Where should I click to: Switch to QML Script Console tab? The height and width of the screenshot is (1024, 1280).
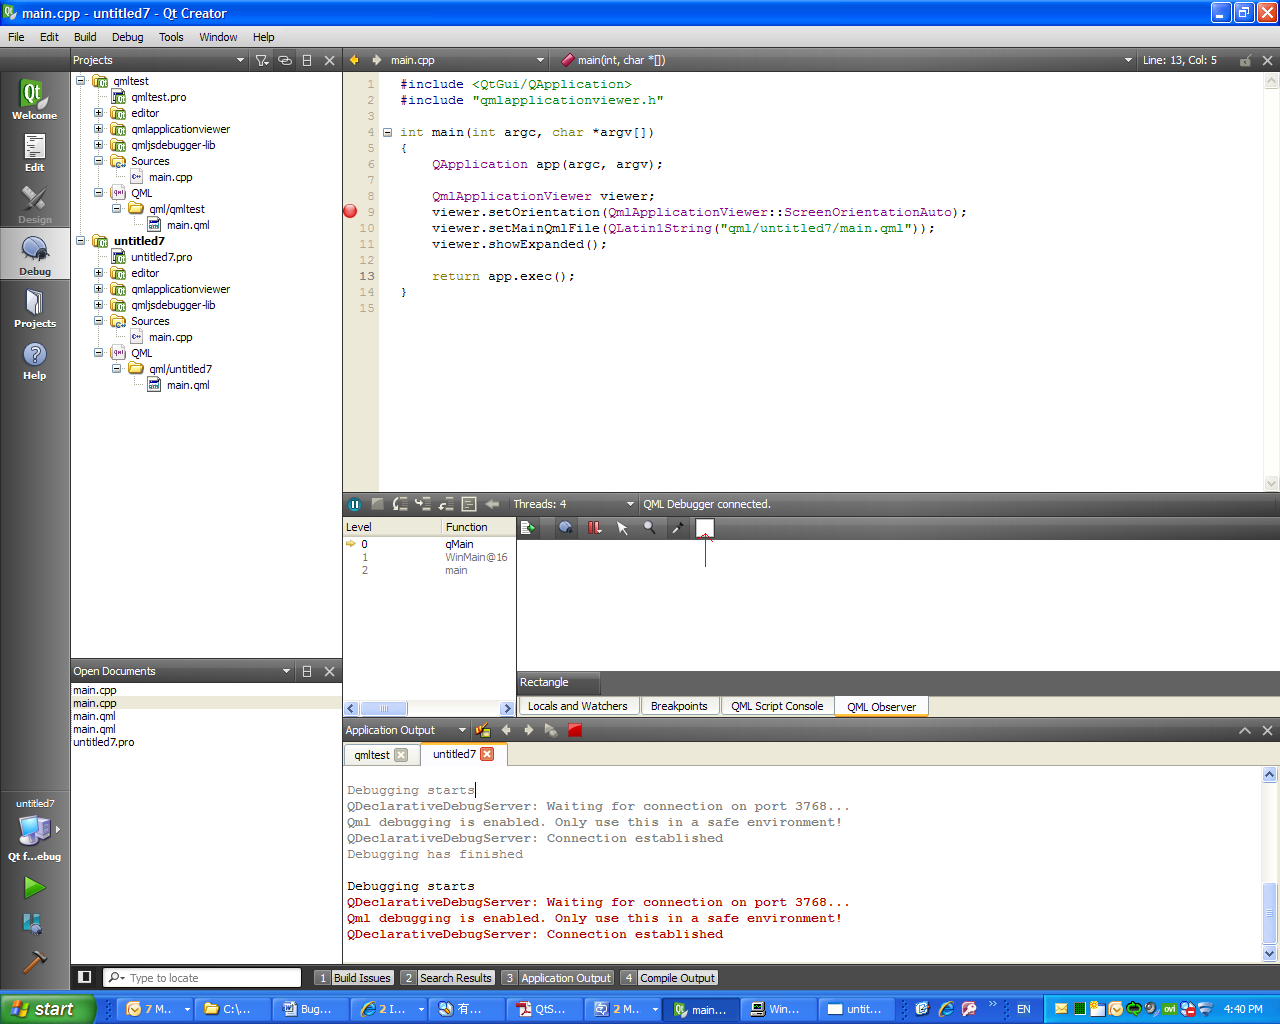pos(777,706)
